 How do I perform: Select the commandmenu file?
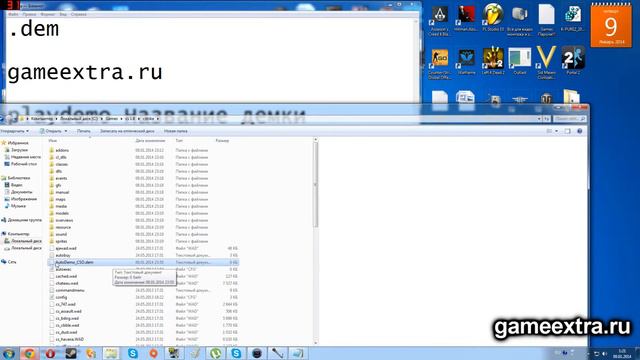click(70, 290)
